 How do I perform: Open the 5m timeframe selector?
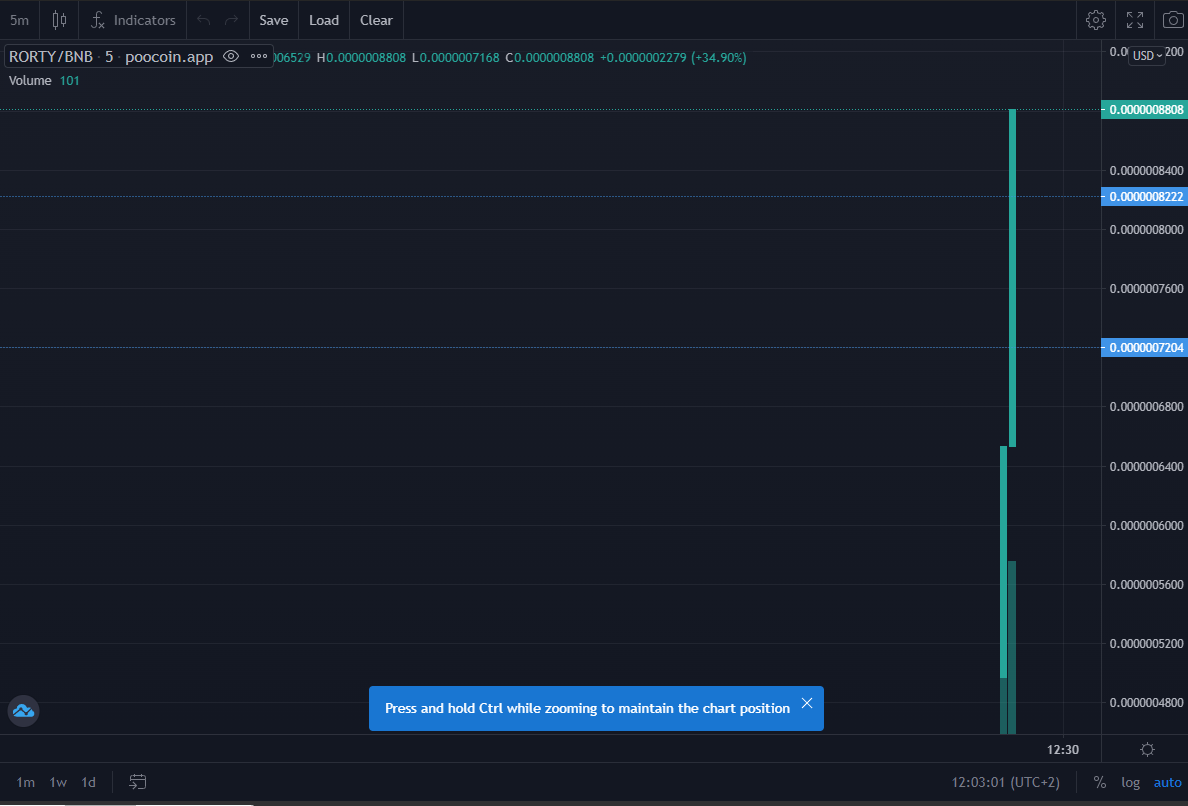[19, 20]
